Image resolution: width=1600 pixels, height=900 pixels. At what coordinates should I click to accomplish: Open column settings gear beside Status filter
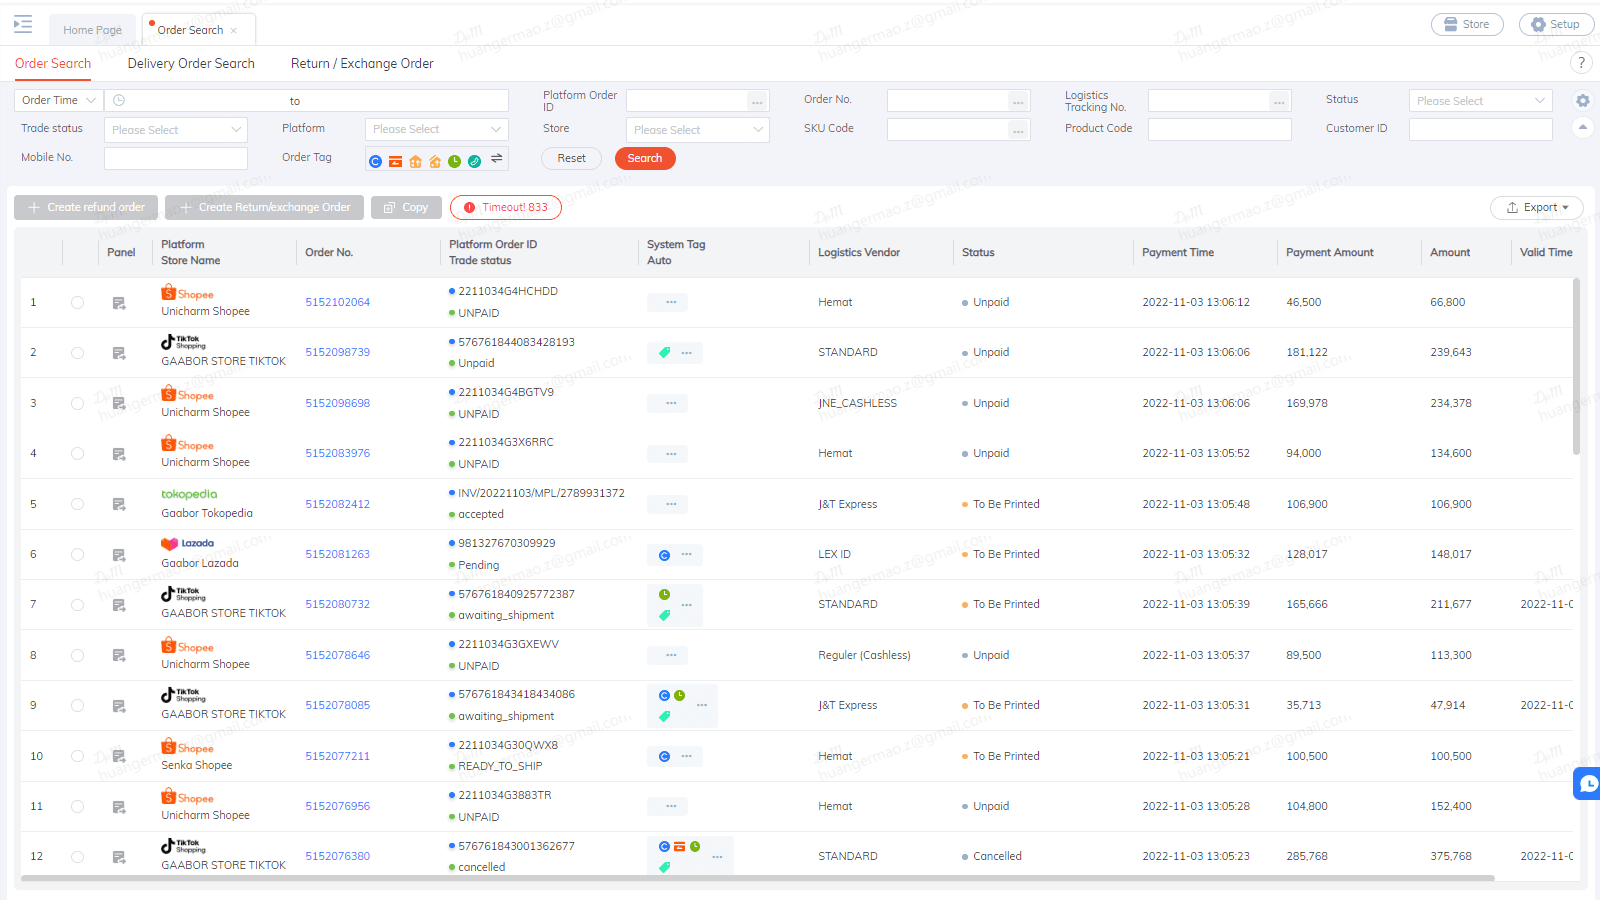pos(1582,100)
